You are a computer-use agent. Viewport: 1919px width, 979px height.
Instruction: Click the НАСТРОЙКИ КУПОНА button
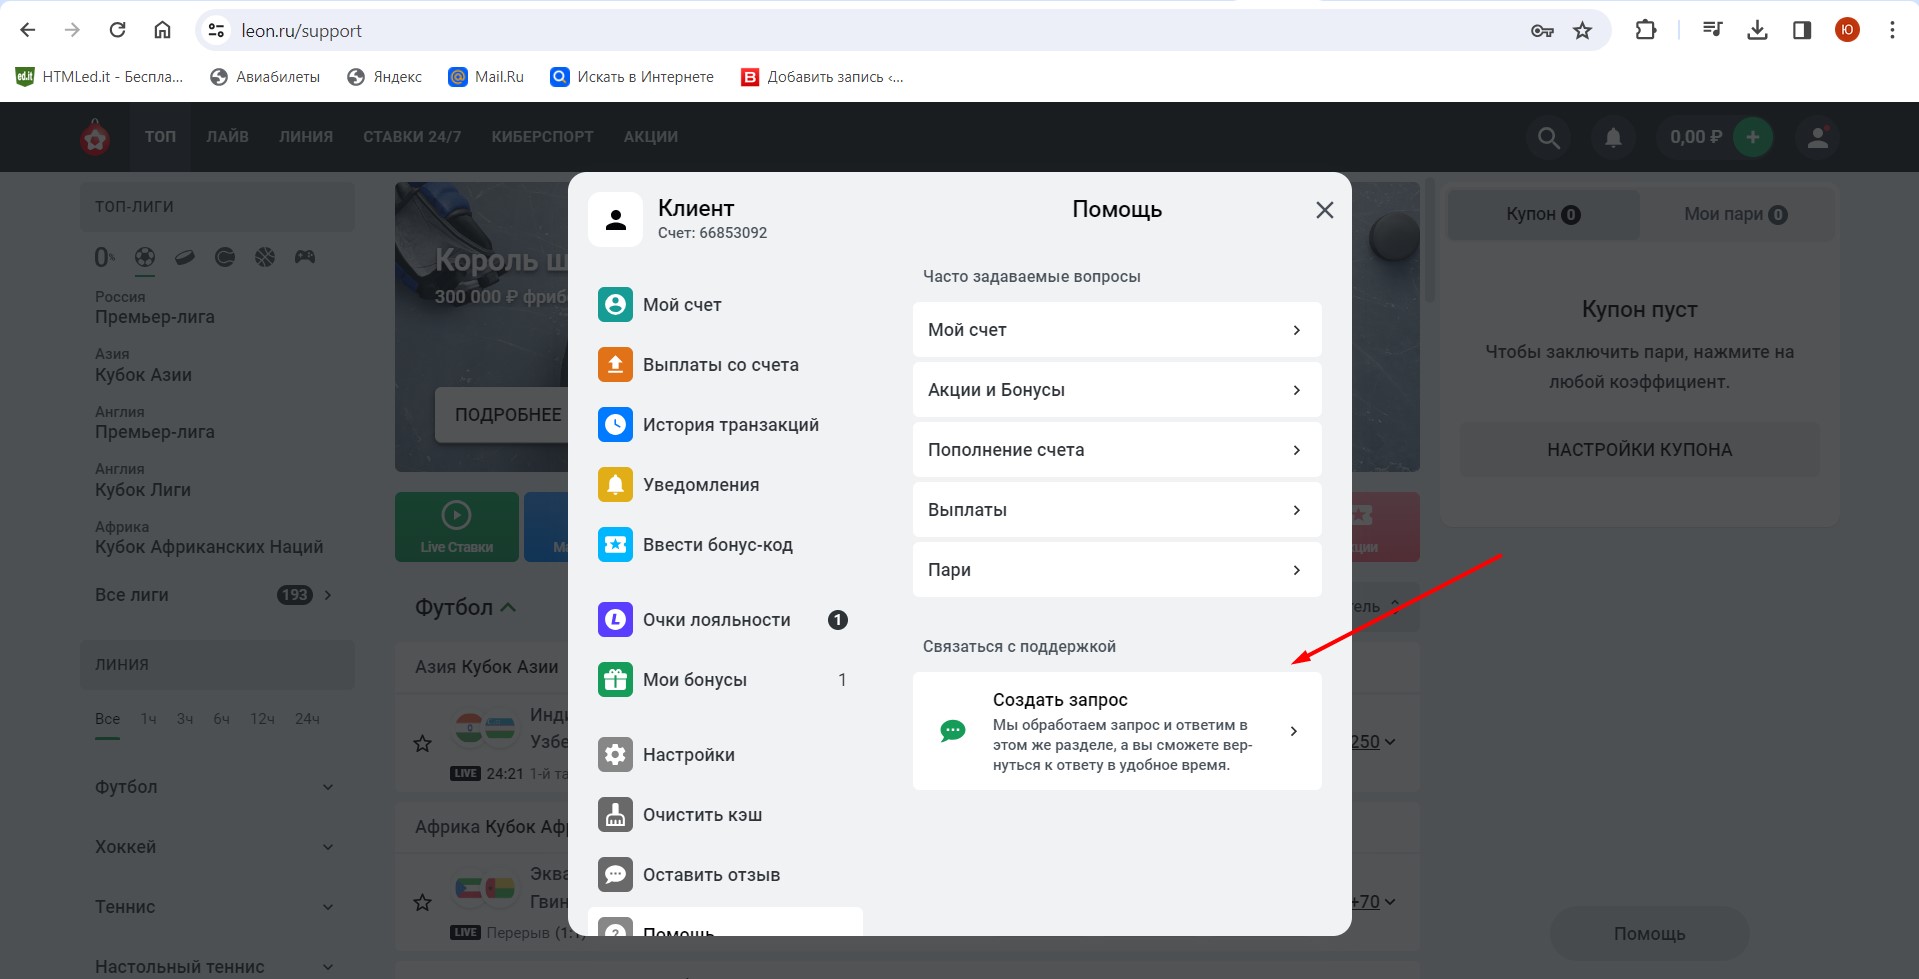pos(1639,450)
